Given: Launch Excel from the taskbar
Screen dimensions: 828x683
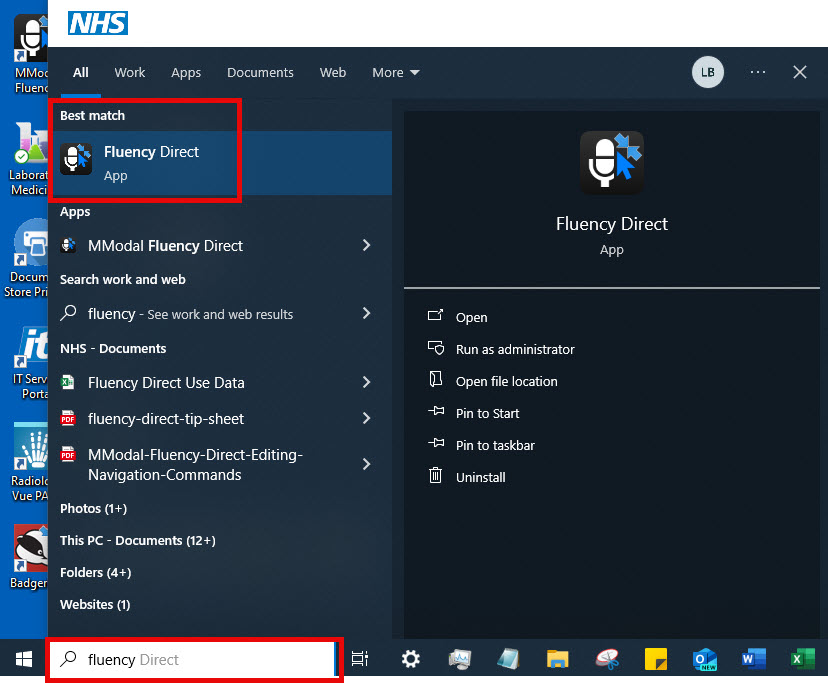Looking at the screenshot, I should point(803,659).
